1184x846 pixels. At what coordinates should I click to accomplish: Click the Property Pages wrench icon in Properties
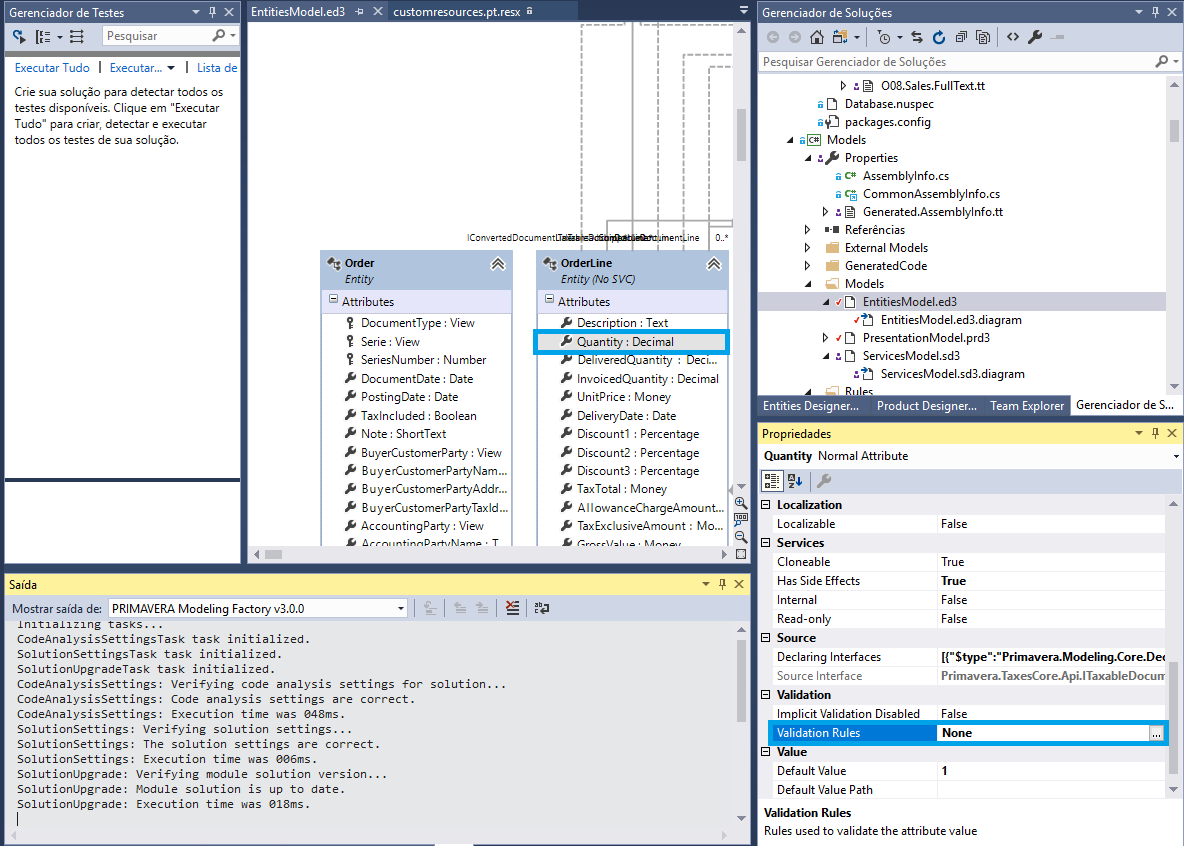tap(824, 480)
